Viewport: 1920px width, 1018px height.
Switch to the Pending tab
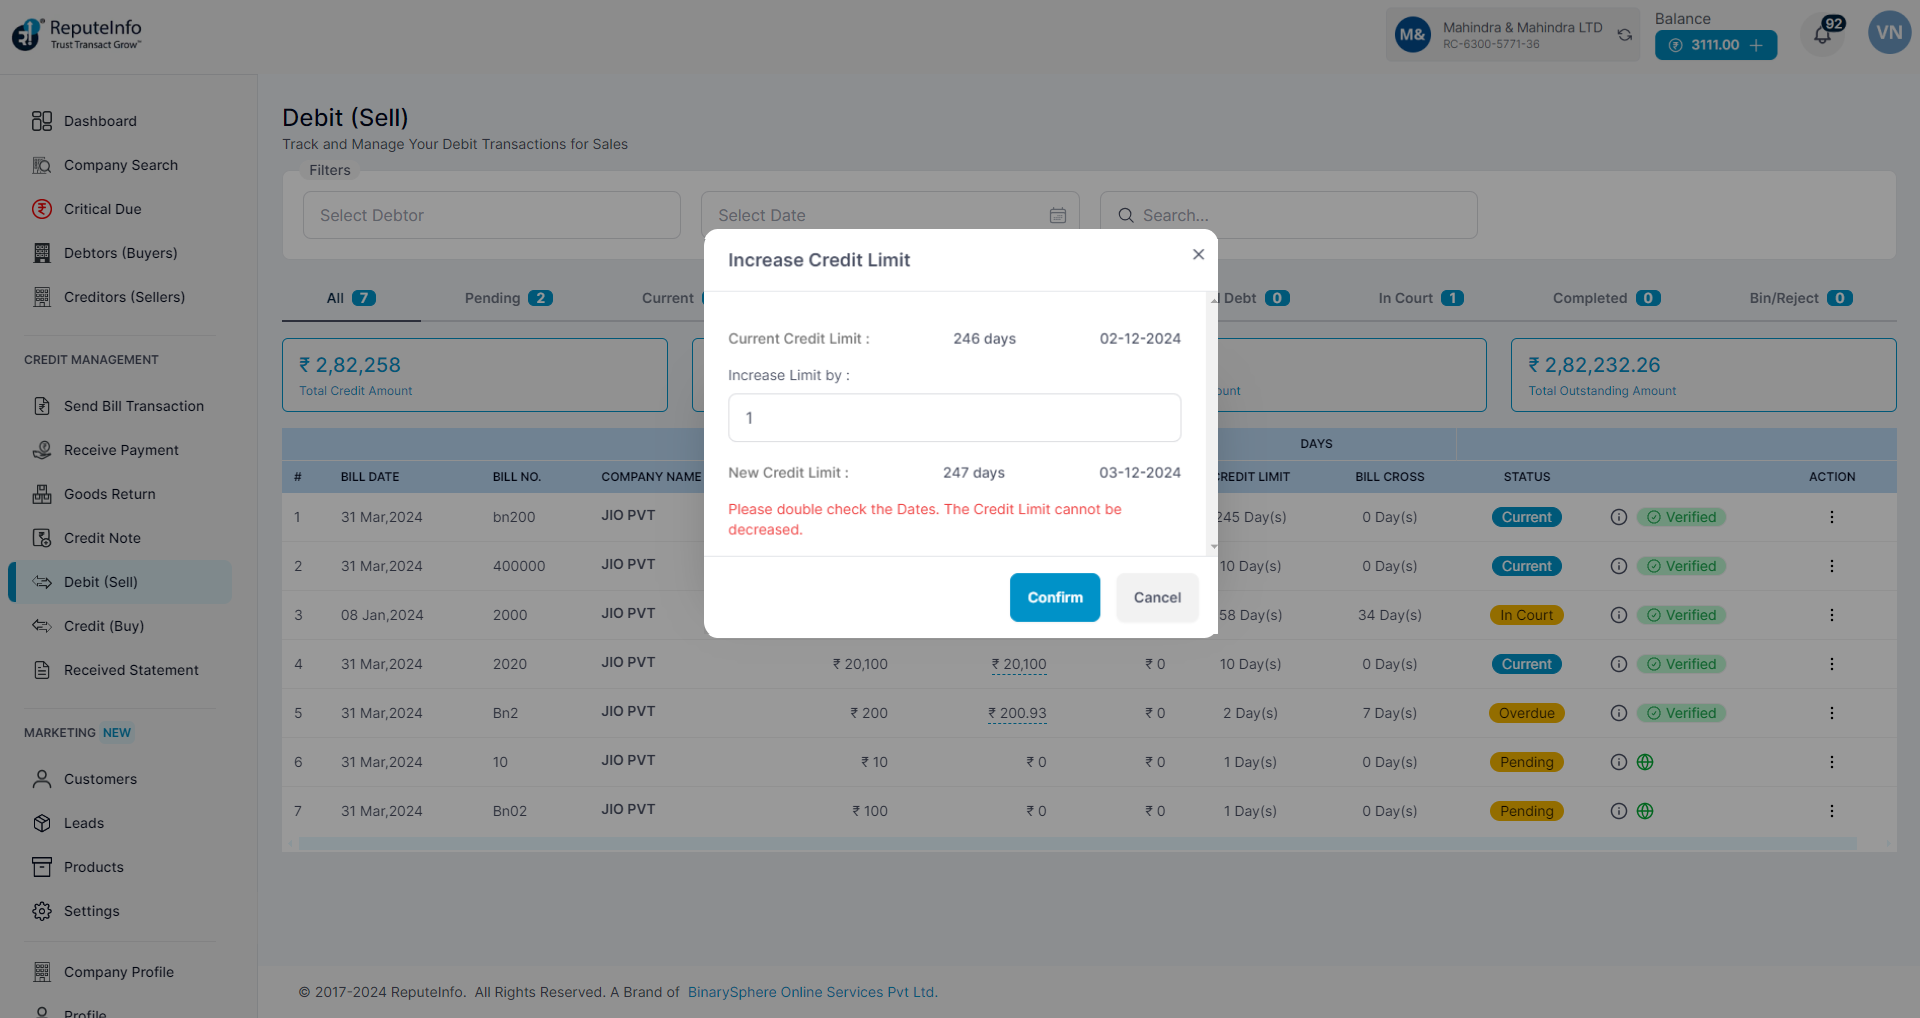tap(508, 298)
